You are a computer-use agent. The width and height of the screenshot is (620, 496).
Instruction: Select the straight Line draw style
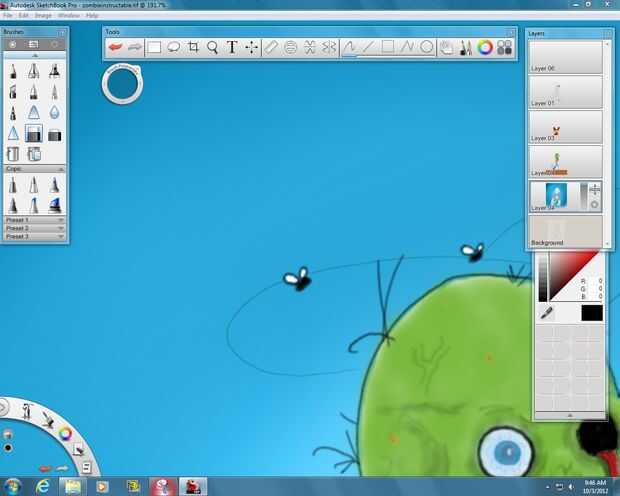368,47
